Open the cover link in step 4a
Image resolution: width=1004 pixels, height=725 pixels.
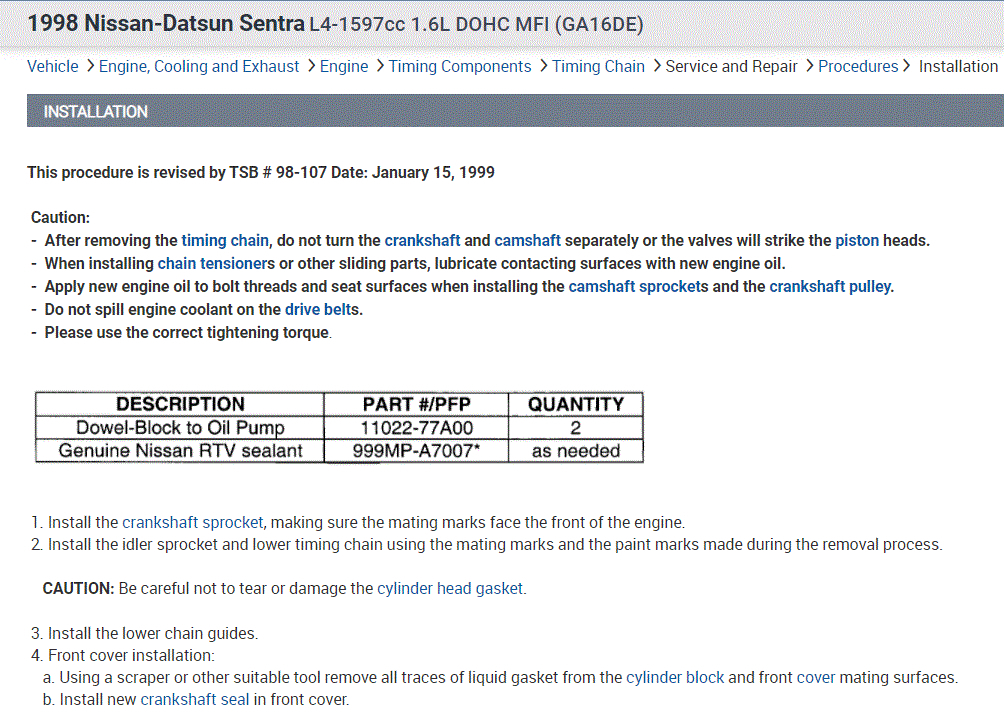coord(816,678)
